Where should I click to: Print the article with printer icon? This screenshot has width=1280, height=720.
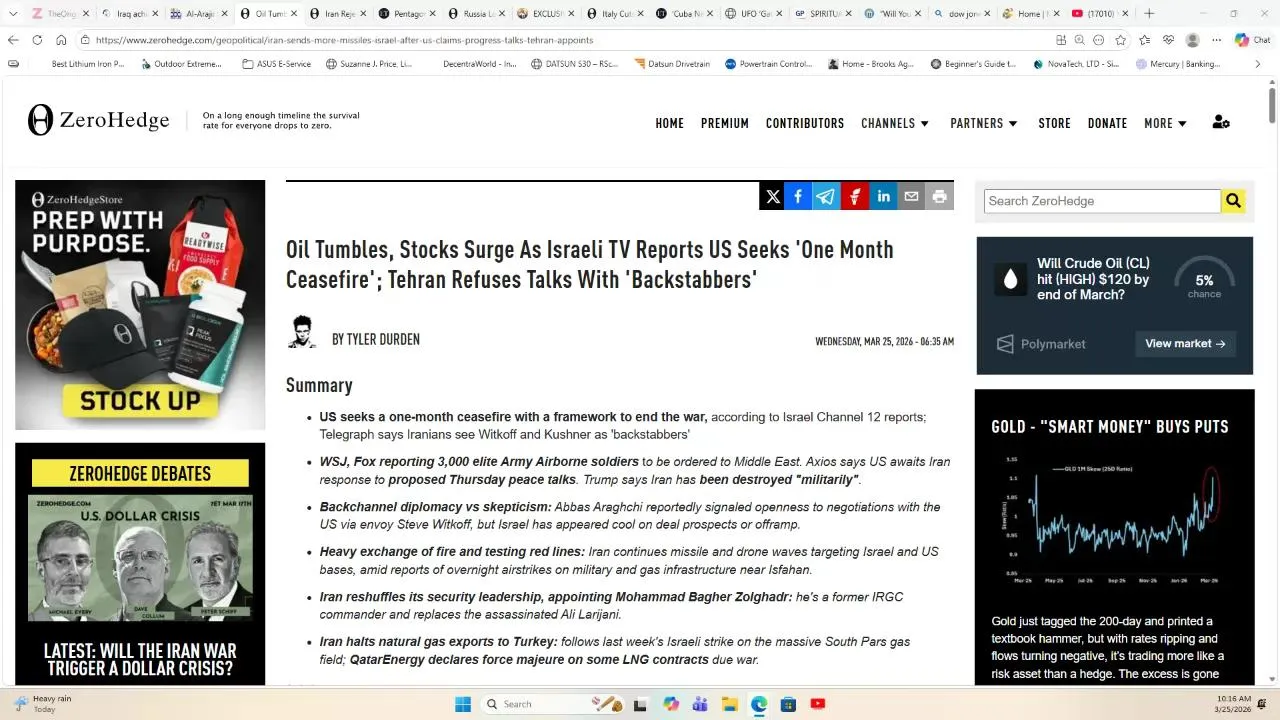939,197
